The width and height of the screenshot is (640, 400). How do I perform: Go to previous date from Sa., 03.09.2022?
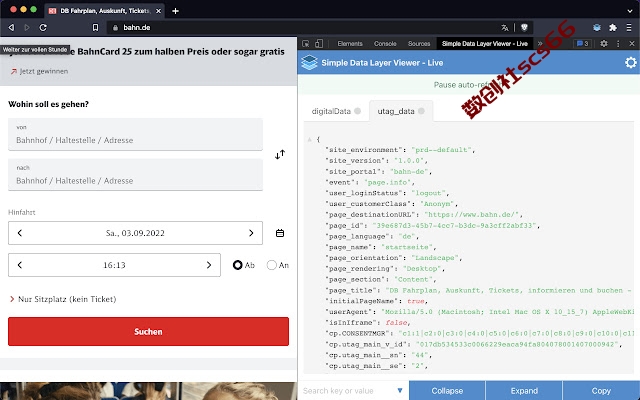[20, 233]
